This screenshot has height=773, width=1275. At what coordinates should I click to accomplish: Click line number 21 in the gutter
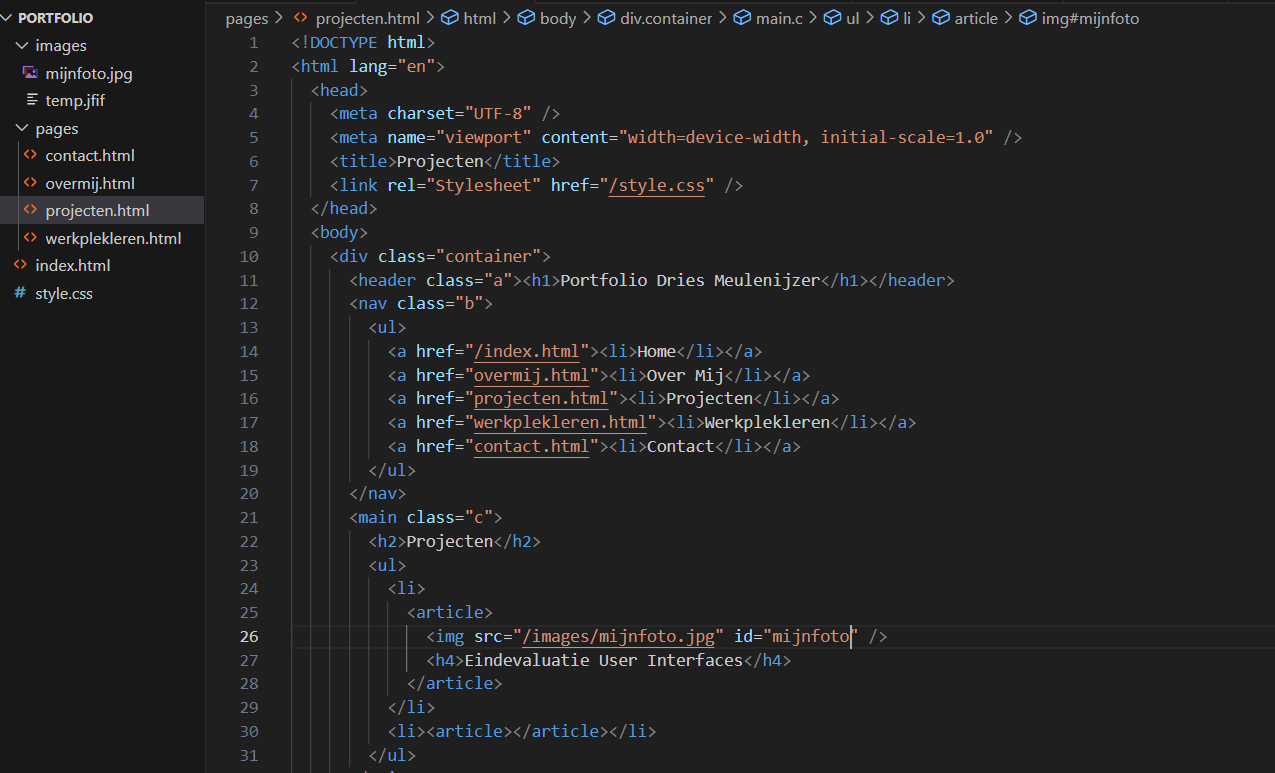click(x=248, y=517)
